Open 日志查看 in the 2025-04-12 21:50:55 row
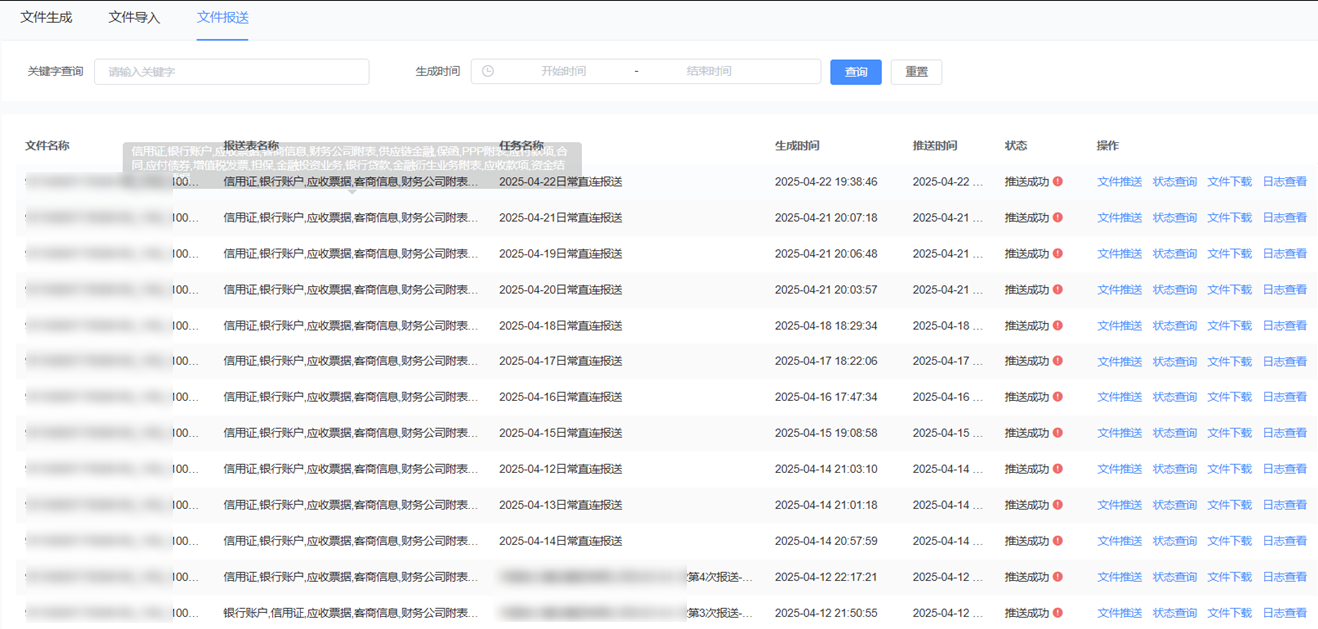 pos(1285,613)
